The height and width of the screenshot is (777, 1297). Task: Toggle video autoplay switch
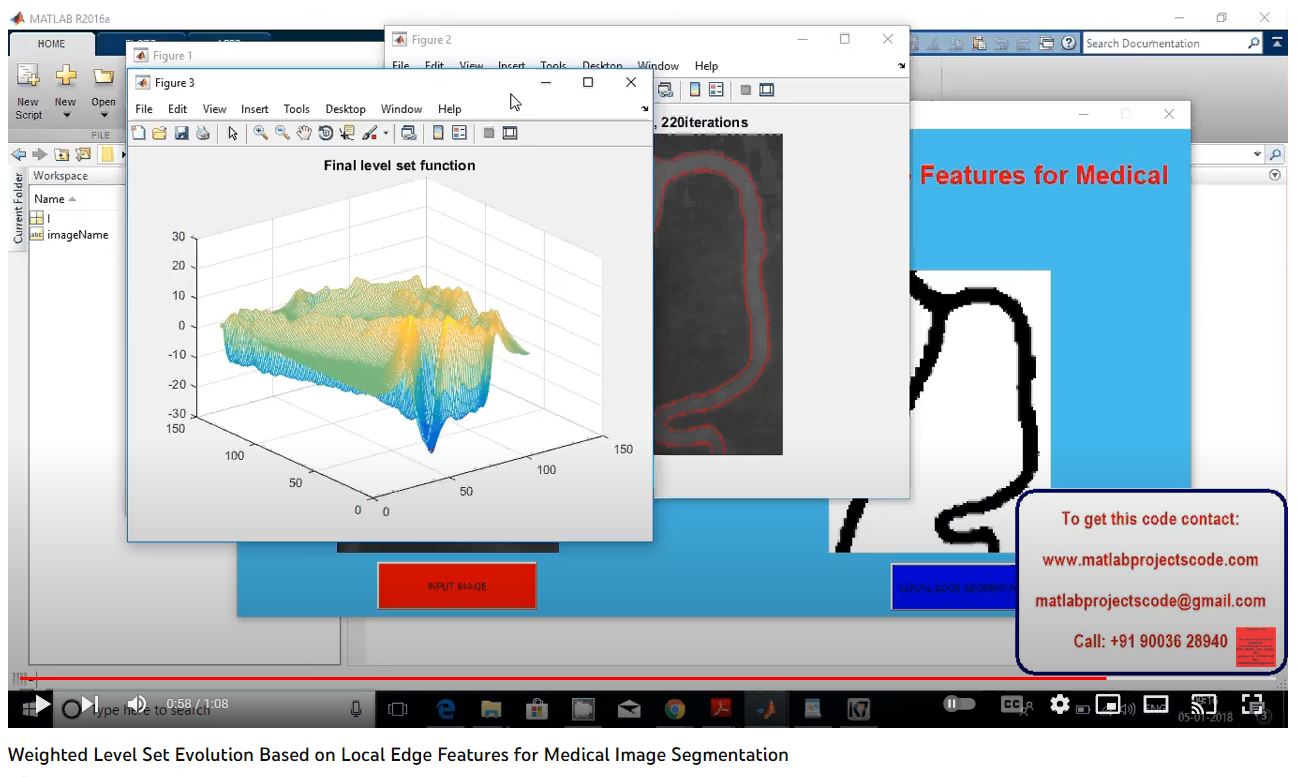point(958,705)
